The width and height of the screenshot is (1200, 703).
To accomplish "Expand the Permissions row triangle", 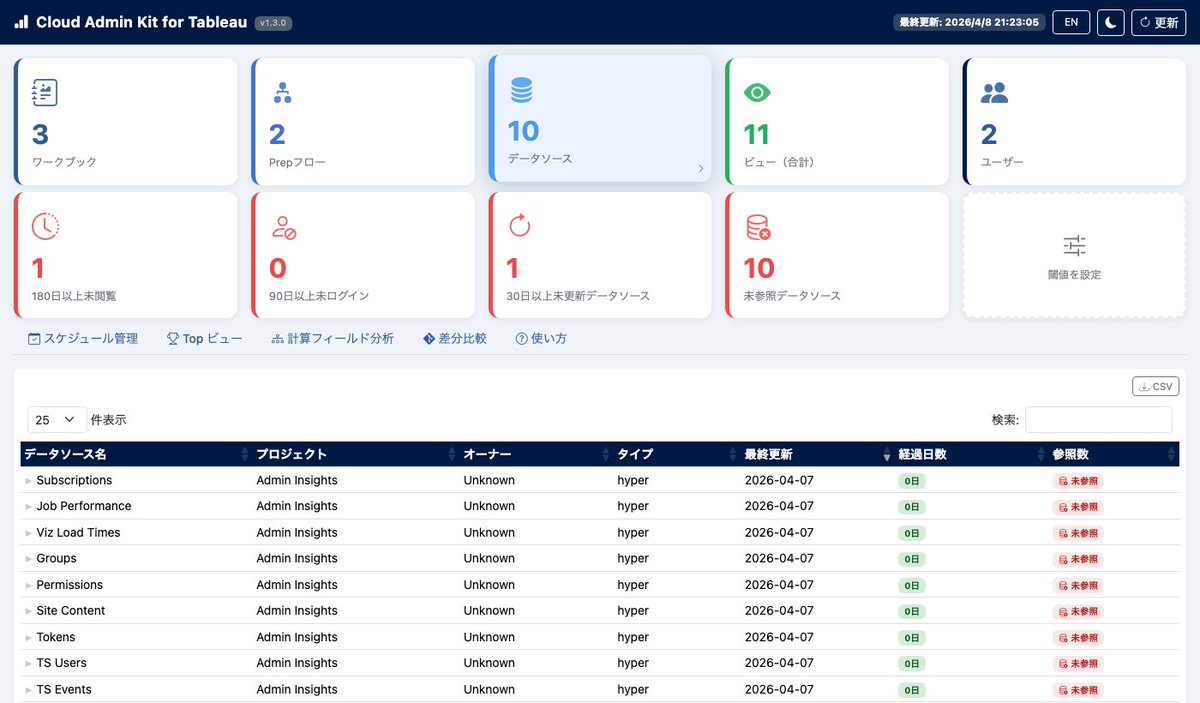I will [x=28, y=585].
